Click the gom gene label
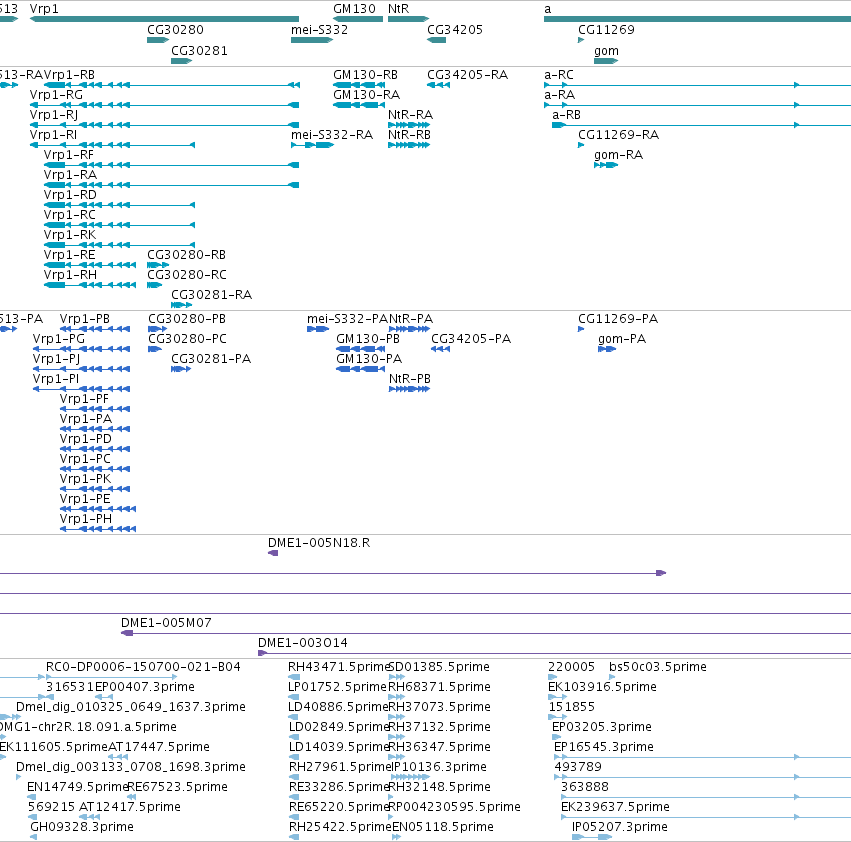Viewport: 851px width, 842px height. pos(606,50)
